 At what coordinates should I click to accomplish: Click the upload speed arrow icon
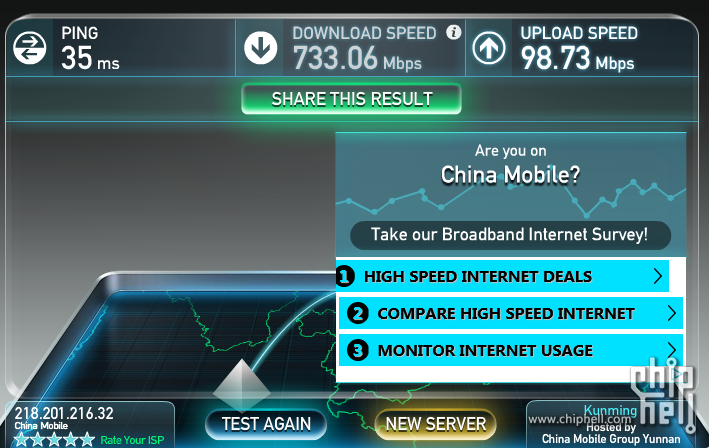[489, 47]
